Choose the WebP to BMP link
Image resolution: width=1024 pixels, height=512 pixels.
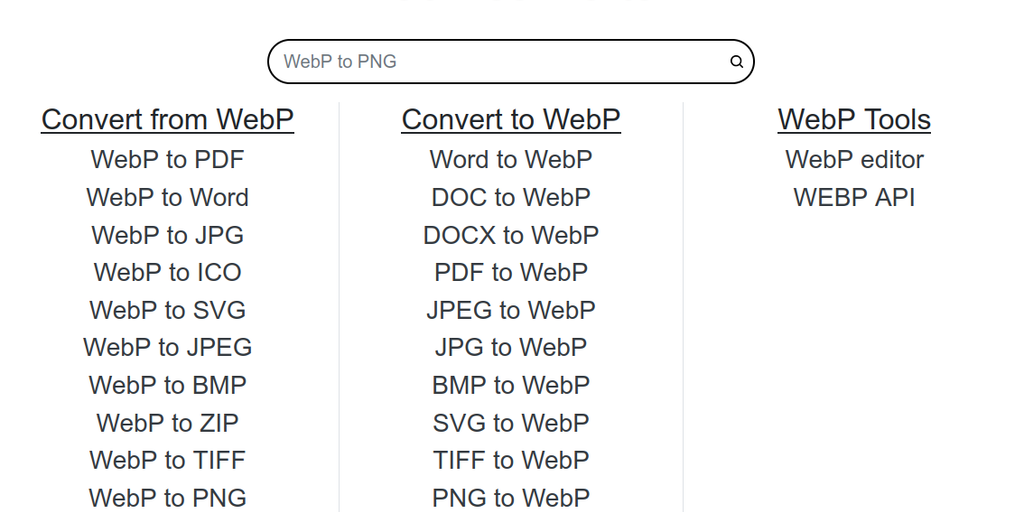167,385
